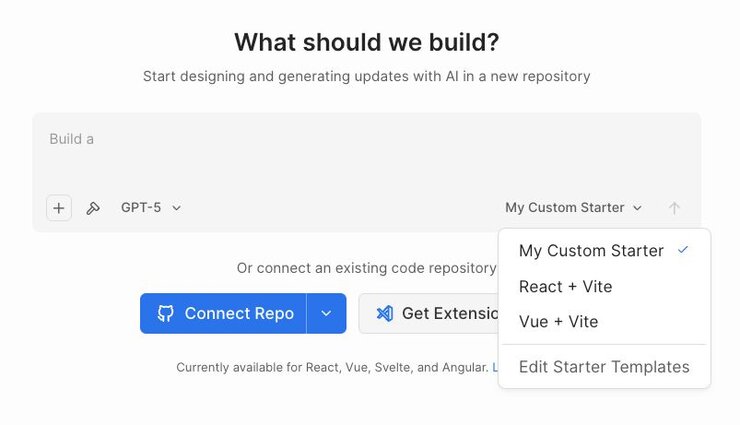Click the blue checkmark beside My Custom Starter
The image size is (740, 425).
(683, 250)
